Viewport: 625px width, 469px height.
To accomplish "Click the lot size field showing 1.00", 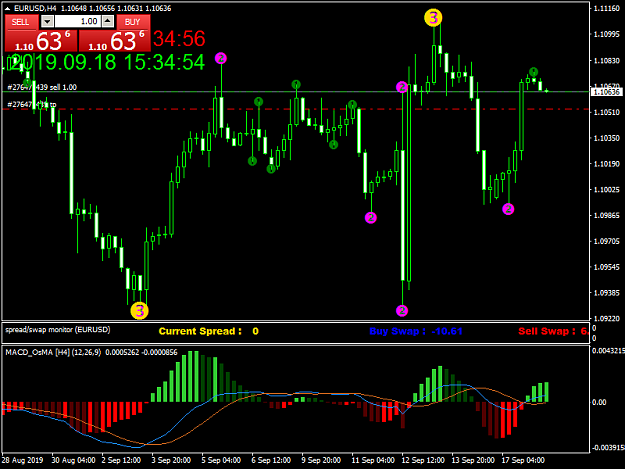I will (x=78, y=22).
